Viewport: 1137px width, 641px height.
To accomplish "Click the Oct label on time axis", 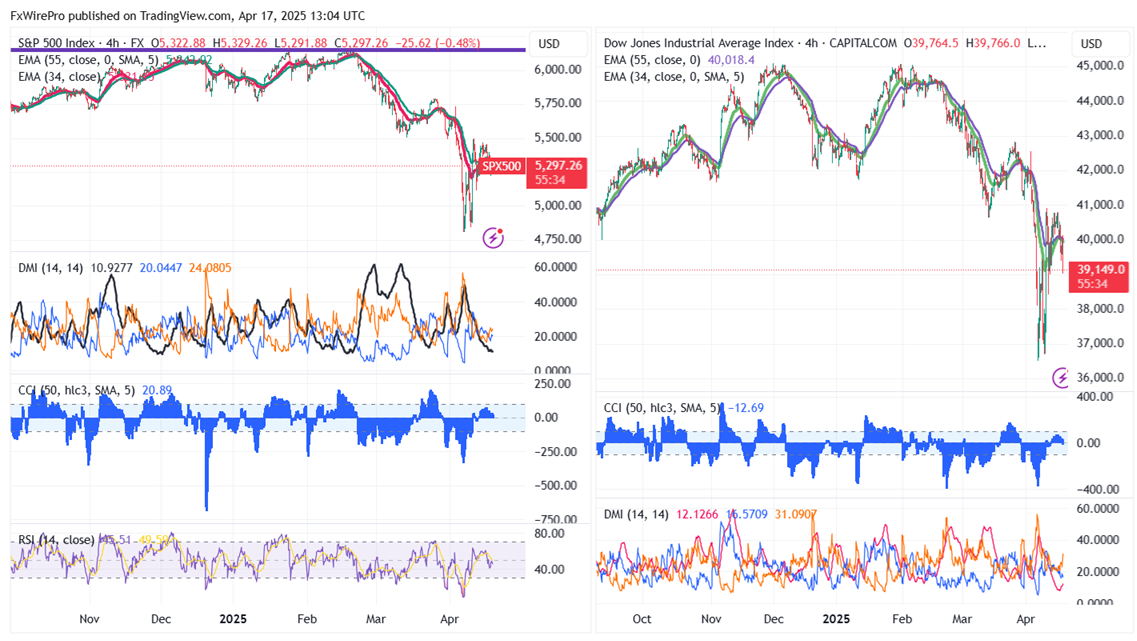I will tap(642, 619).
